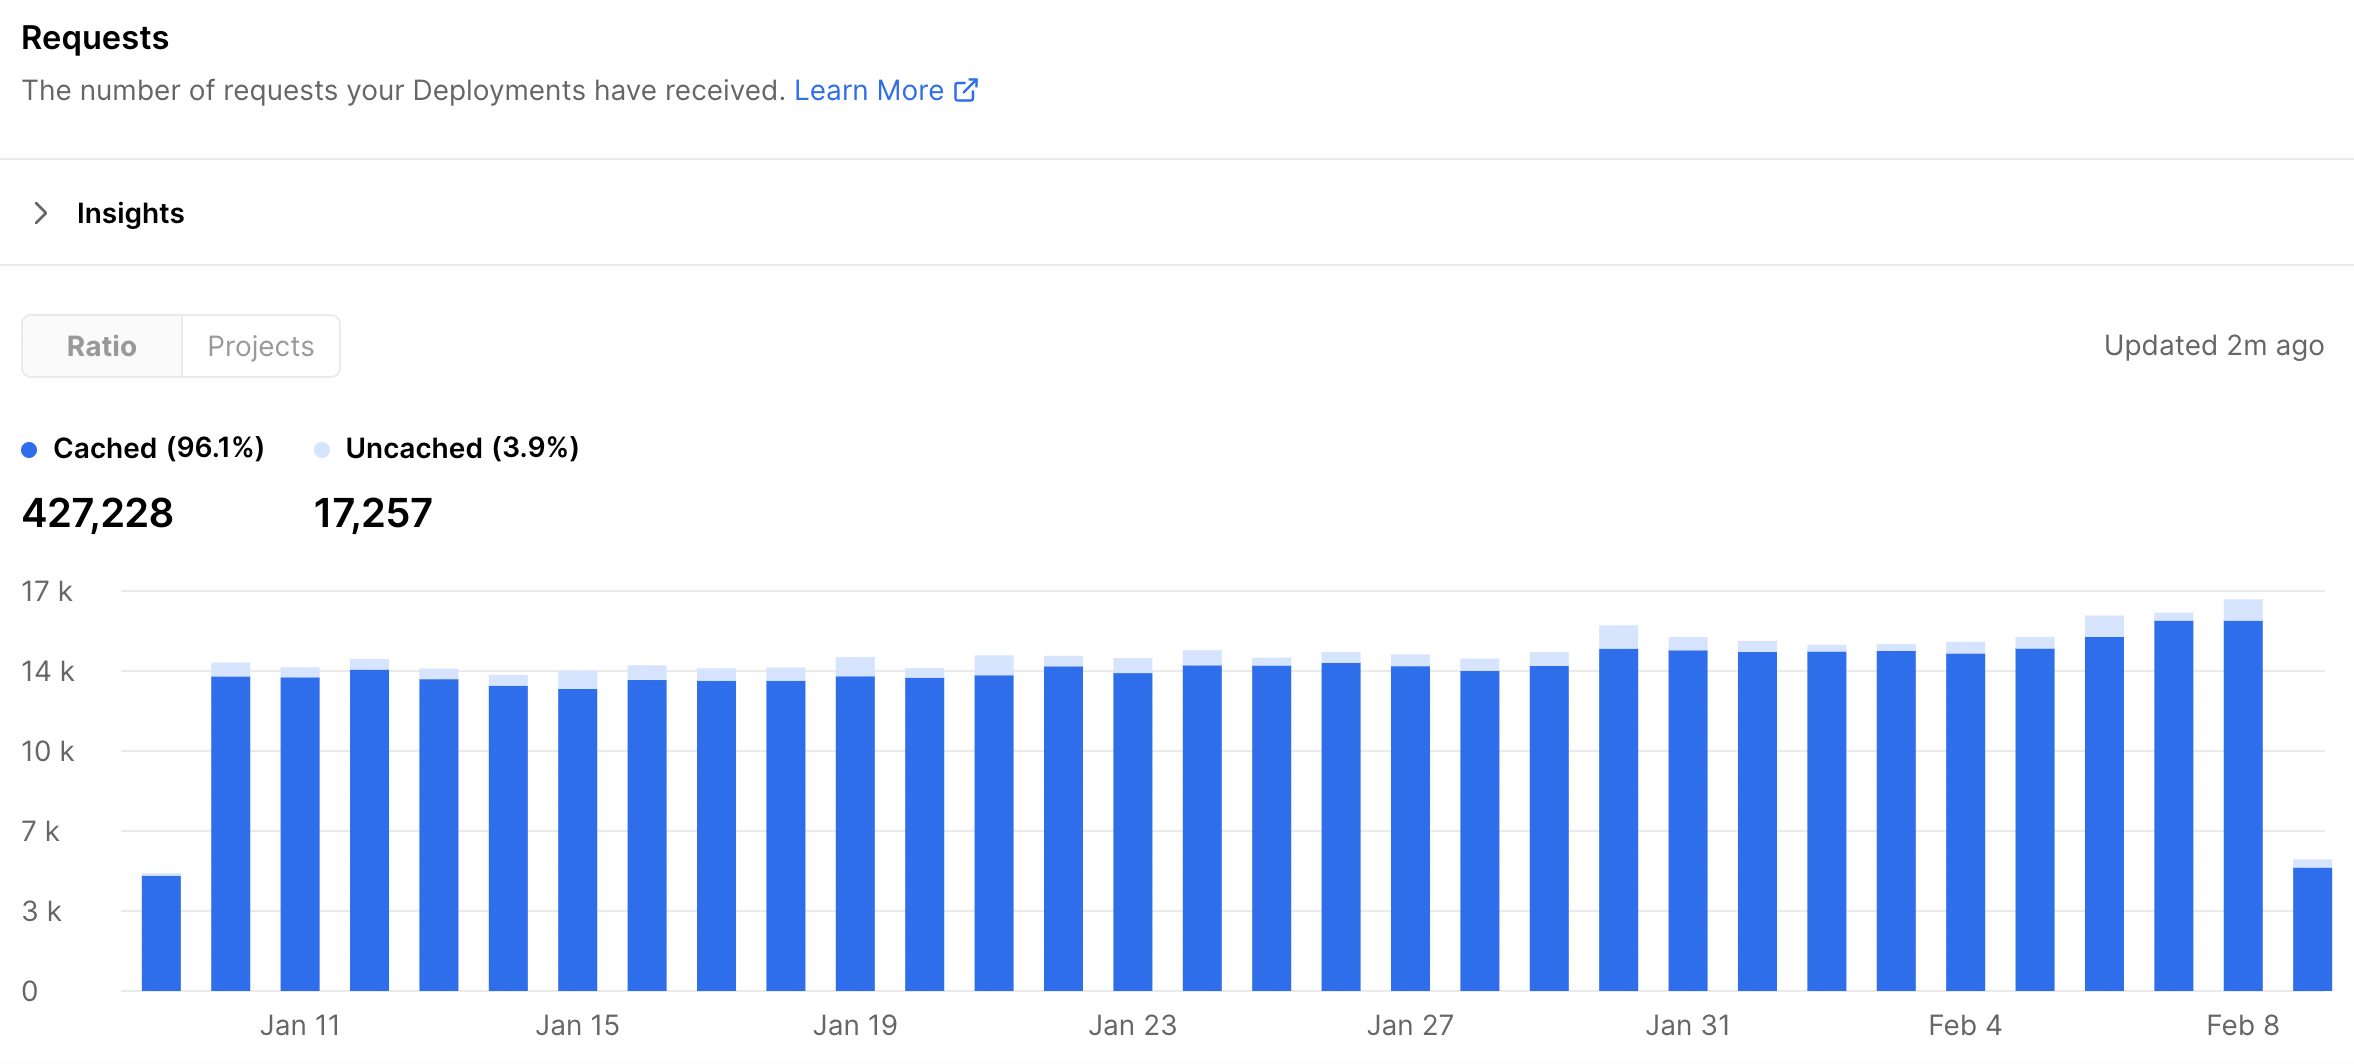Select the 17,257 uncached requests total

(x=373, y=513)
